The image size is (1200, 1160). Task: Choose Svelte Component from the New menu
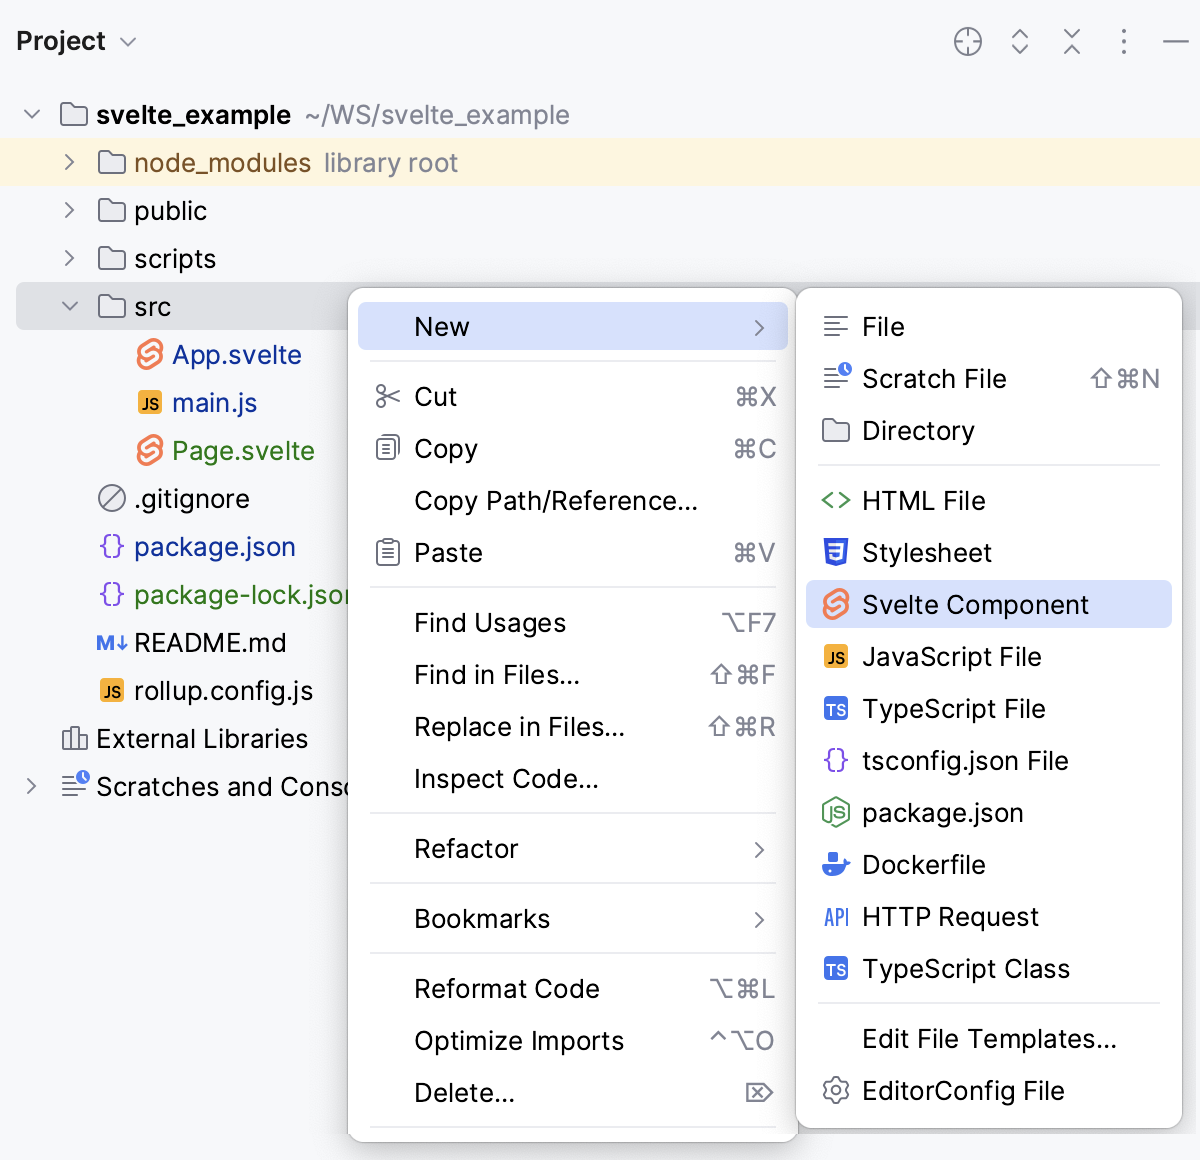tap(975, 604)
